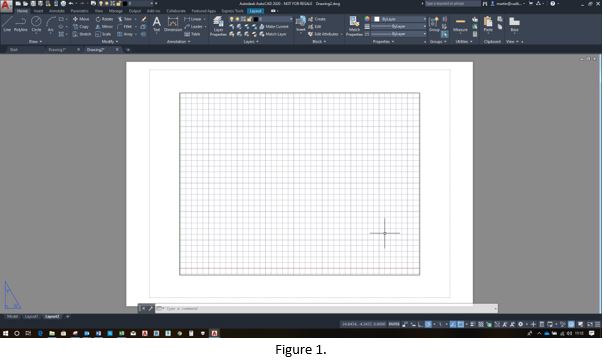This screenshot has width=604, height=360.
Task: Click the Group tool
Action: pyautogui.click(x=434, y=24)
